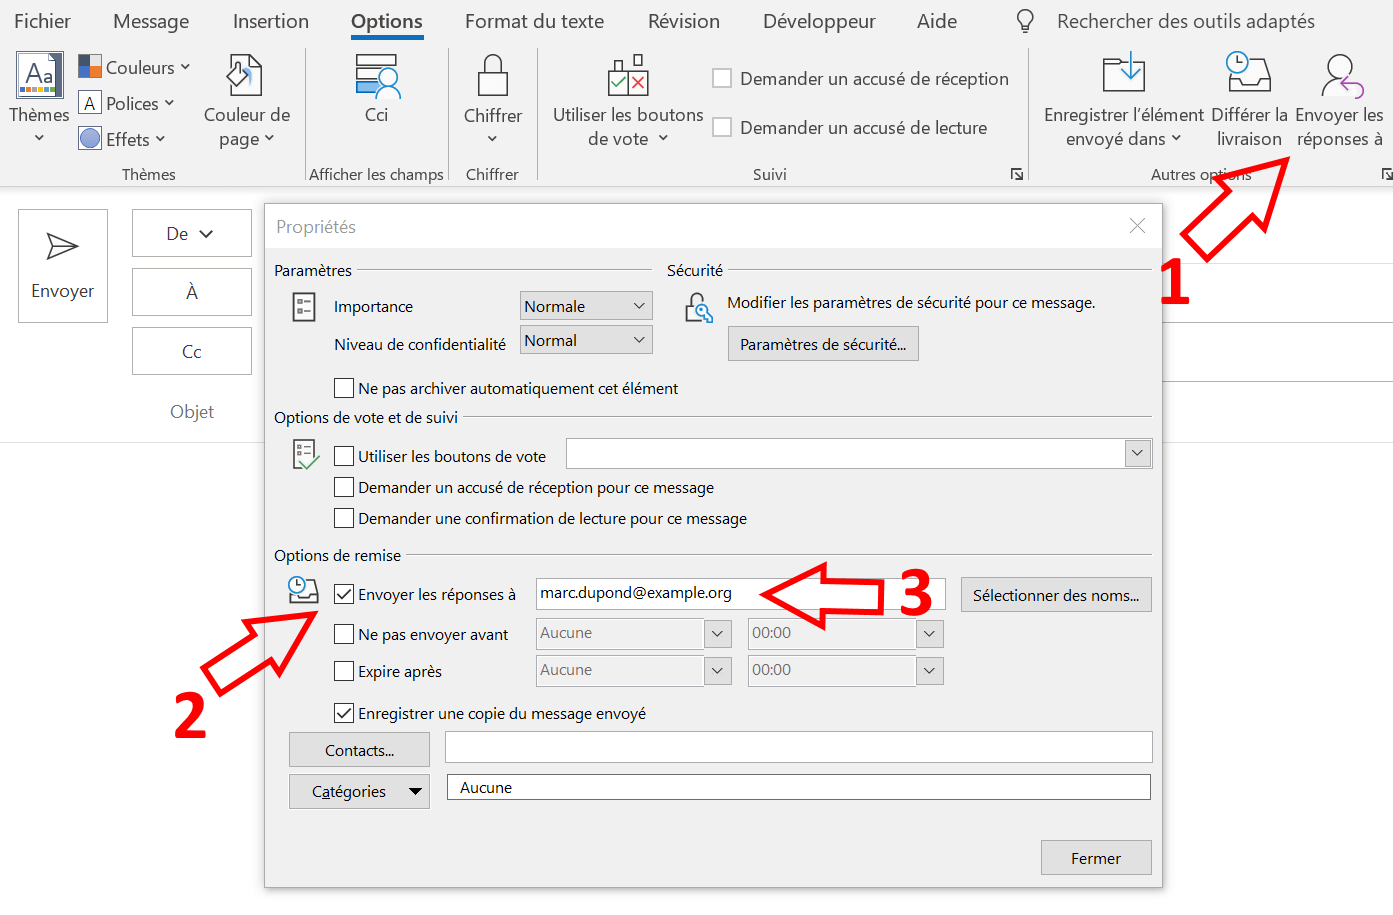Check Demander une confirmation de lecture pour ce message
Image resolution: width=1393 pixels, height=915 pixels.
344,518
